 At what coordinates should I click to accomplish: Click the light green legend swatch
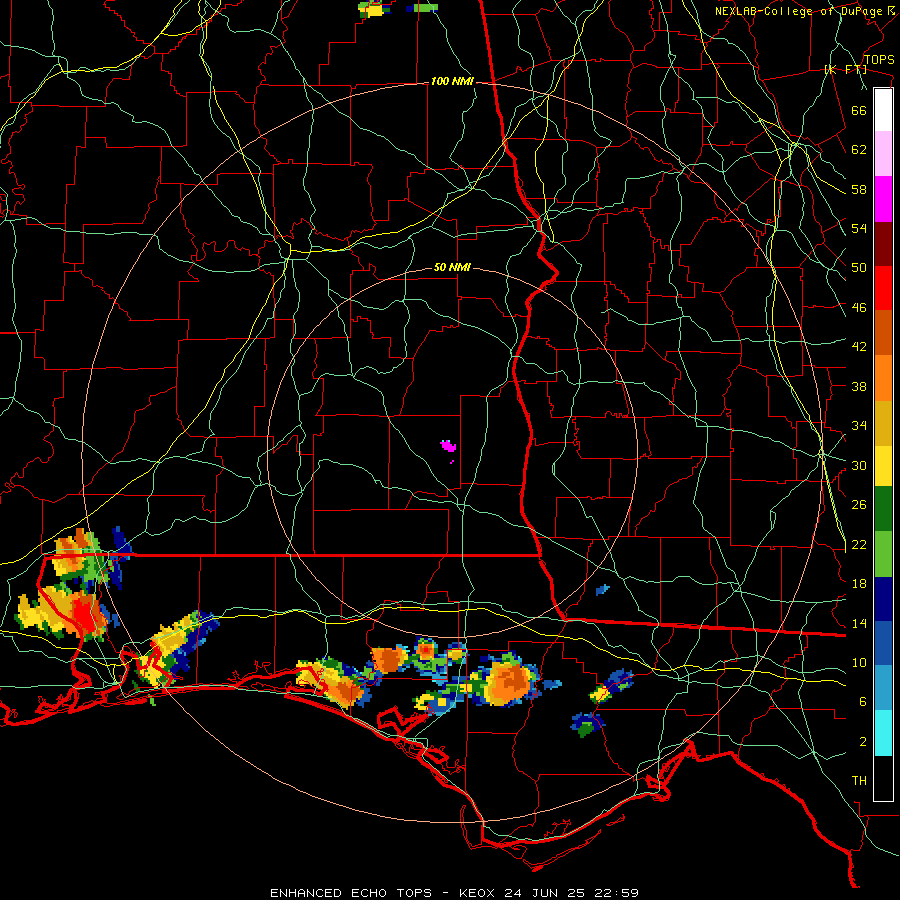point(883,554)
